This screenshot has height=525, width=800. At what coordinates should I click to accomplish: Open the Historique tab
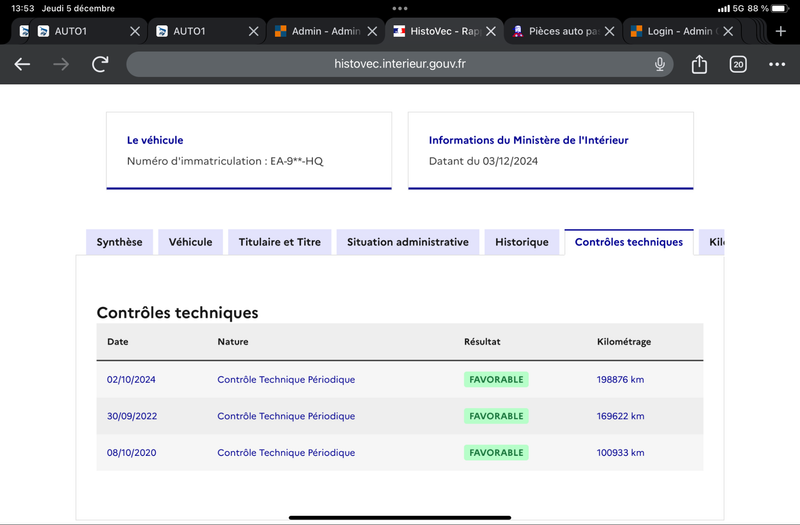pyautogui.click(x=521, y=242)
